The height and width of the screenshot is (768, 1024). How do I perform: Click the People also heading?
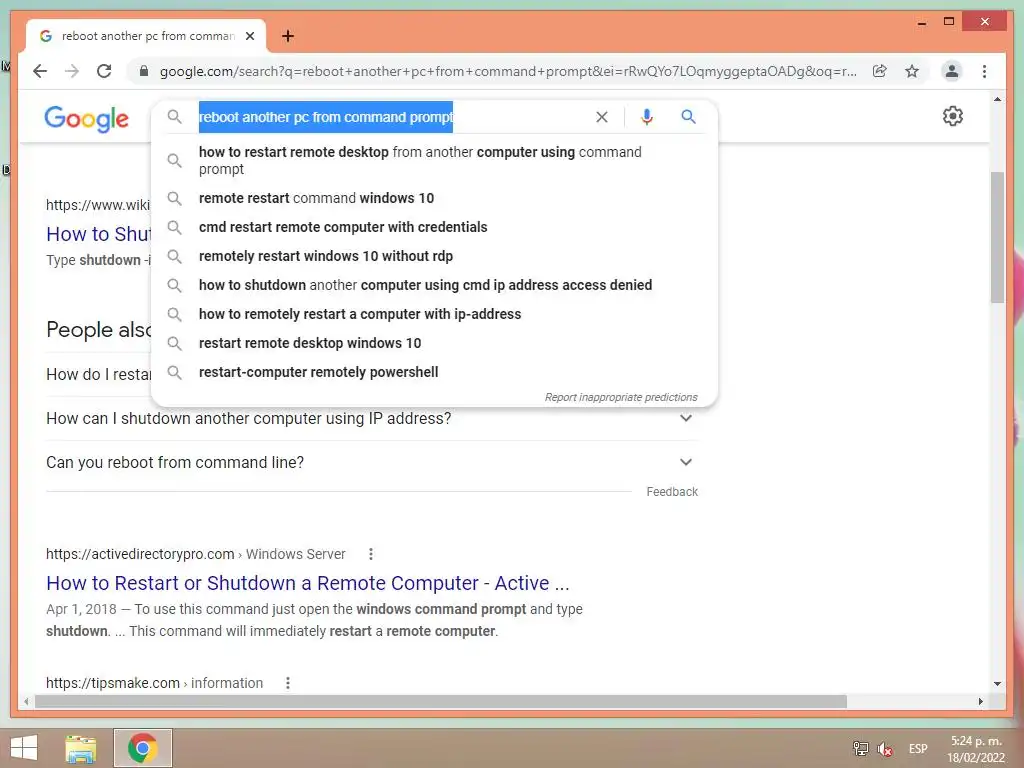pyautogui.click(x=99, y=330)
